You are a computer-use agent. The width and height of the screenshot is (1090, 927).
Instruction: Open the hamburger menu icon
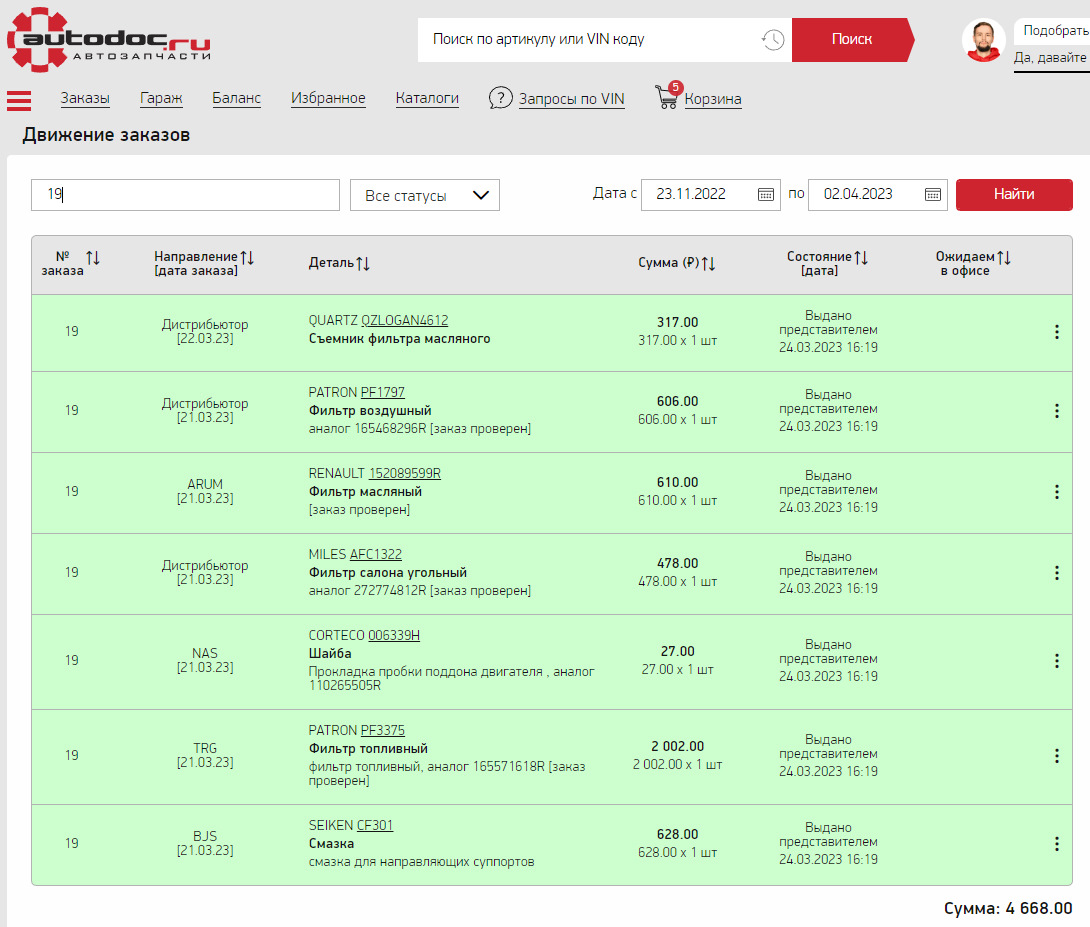(19, 101)
